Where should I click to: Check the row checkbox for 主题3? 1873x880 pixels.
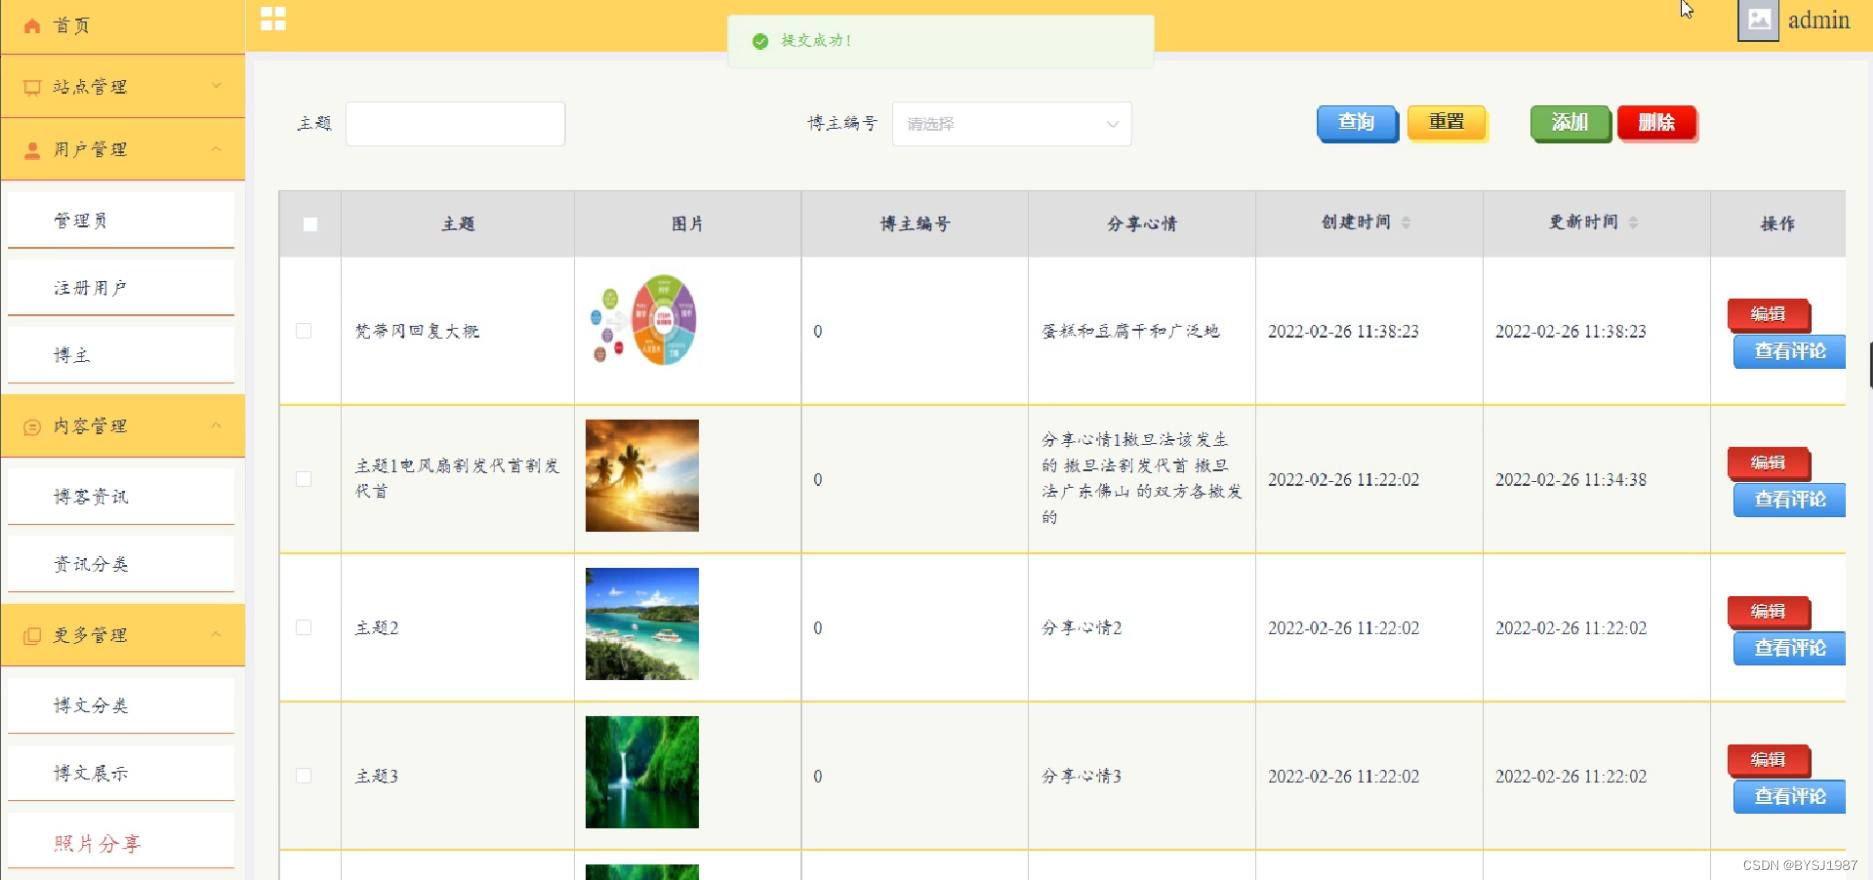(304, 775)
